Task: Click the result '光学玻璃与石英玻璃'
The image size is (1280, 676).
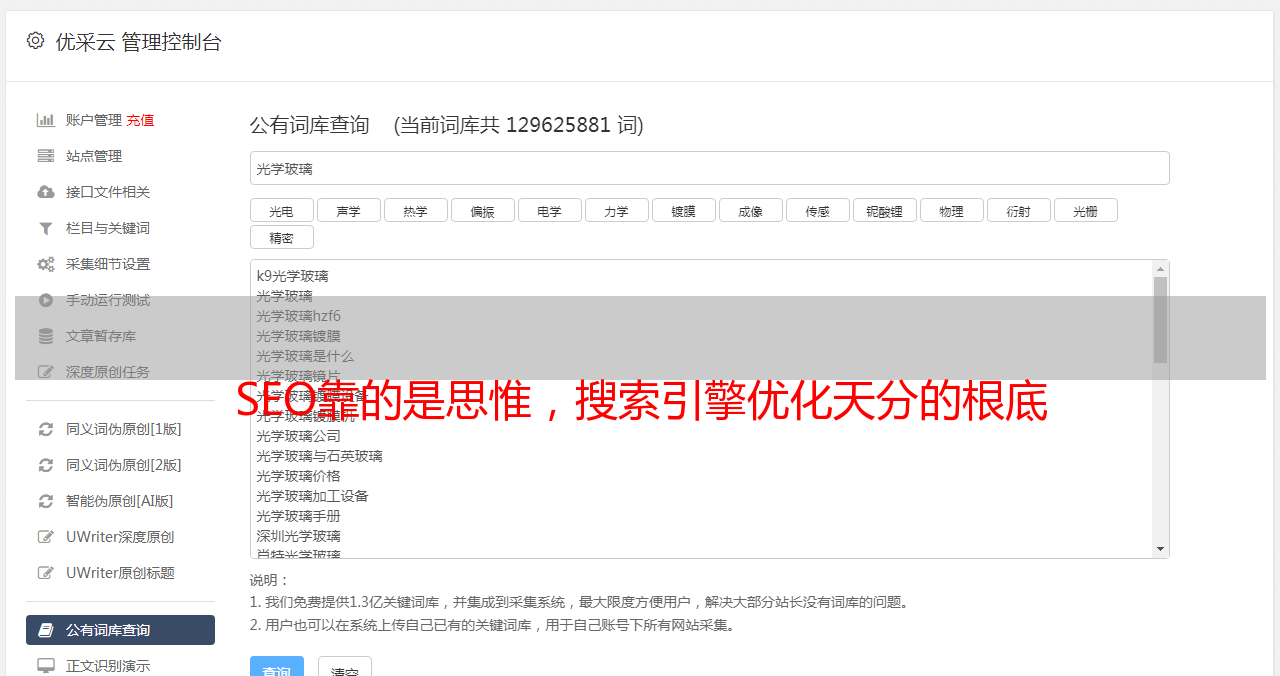Action: [x=319, y=456]
